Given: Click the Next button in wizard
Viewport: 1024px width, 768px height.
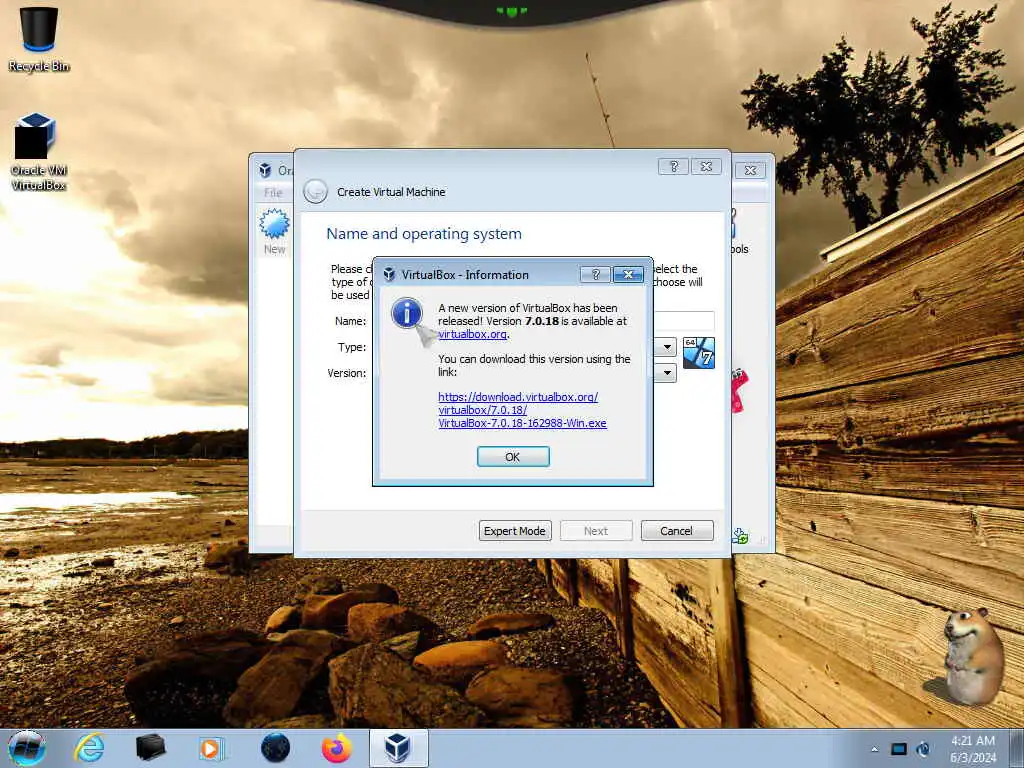Looking at the screenshot, I should coord(596,531).
